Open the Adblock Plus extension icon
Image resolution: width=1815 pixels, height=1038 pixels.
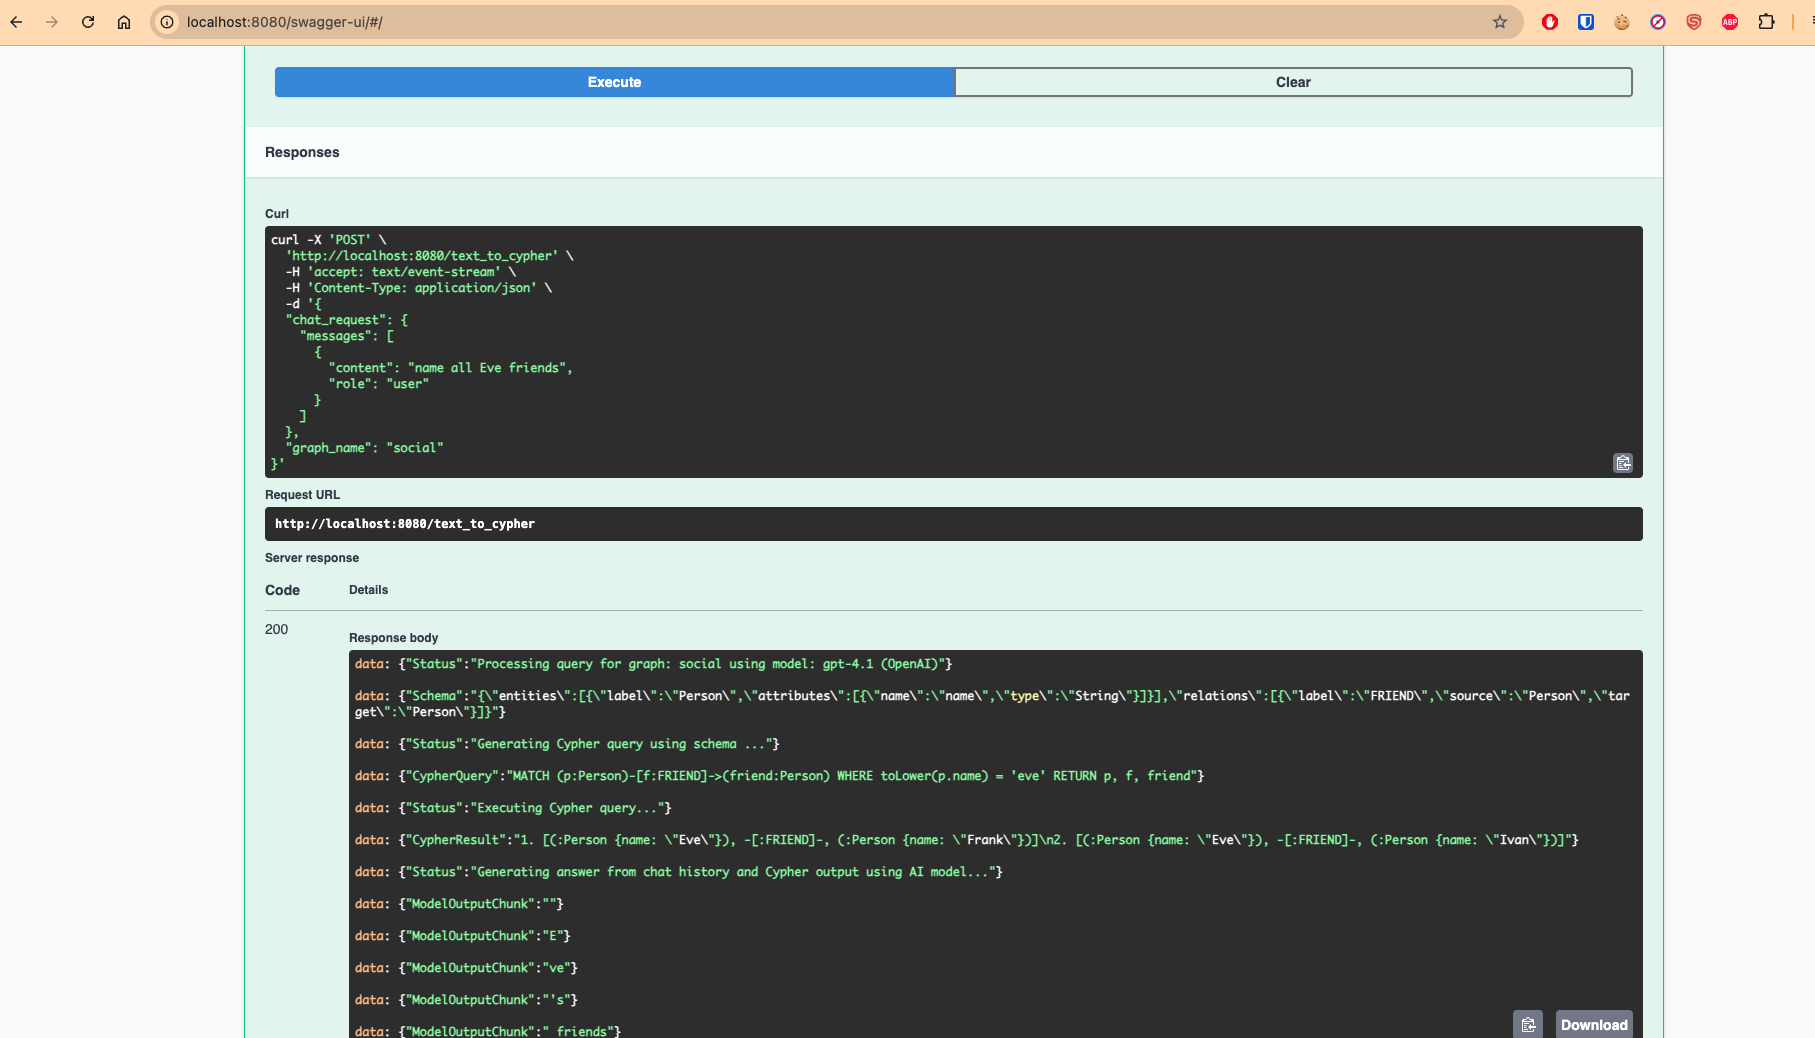(x=1730, y=22)
